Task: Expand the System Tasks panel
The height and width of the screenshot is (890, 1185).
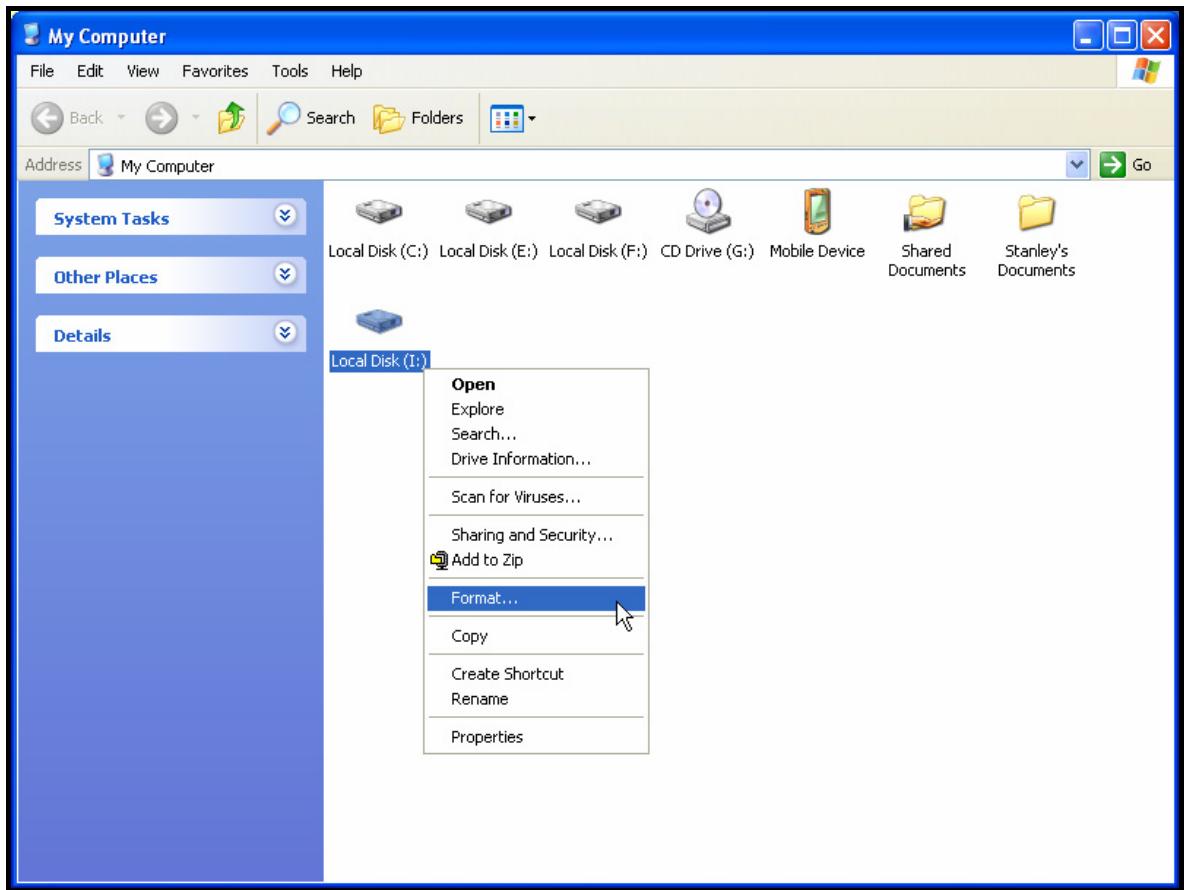Action: 285,217
